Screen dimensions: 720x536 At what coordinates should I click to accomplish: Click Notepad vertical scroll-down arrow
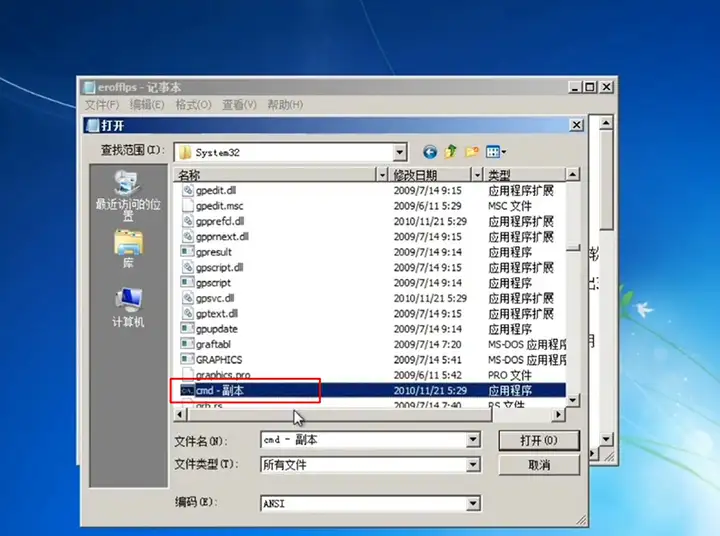[606, 439]
